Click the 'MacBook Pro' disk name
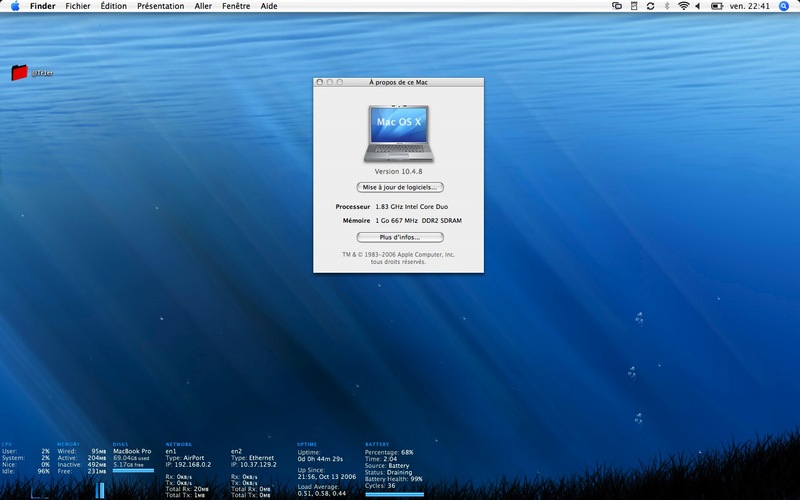 (132, 451)
